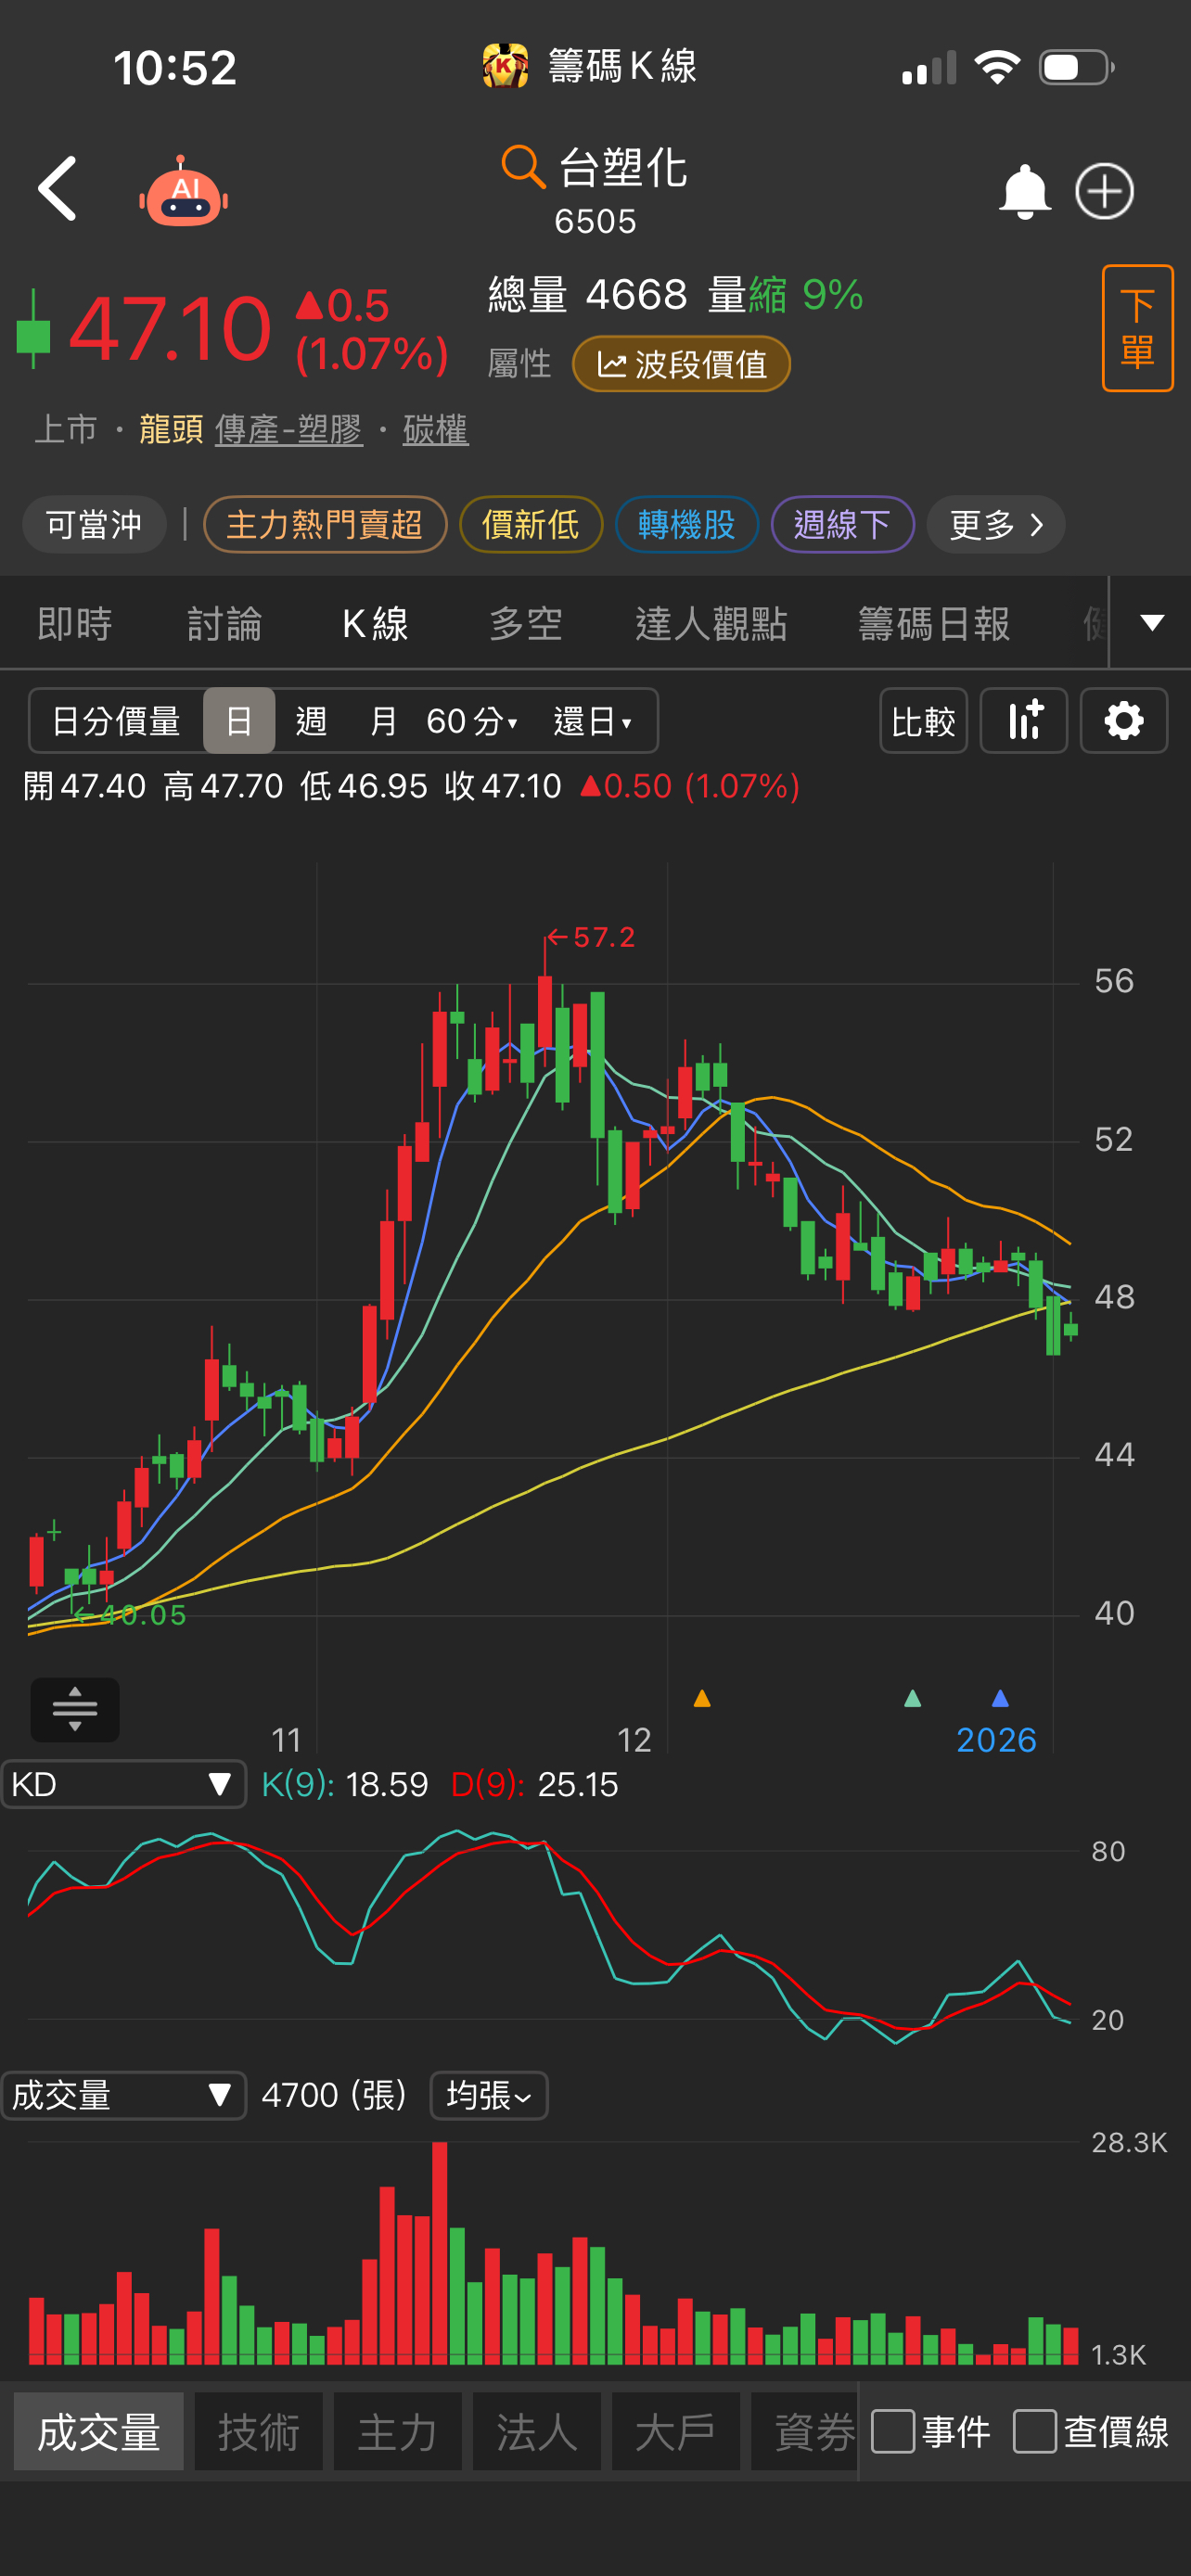Tap the 2026 date axis label
1191x2576 pixels.
point(996,1740)
